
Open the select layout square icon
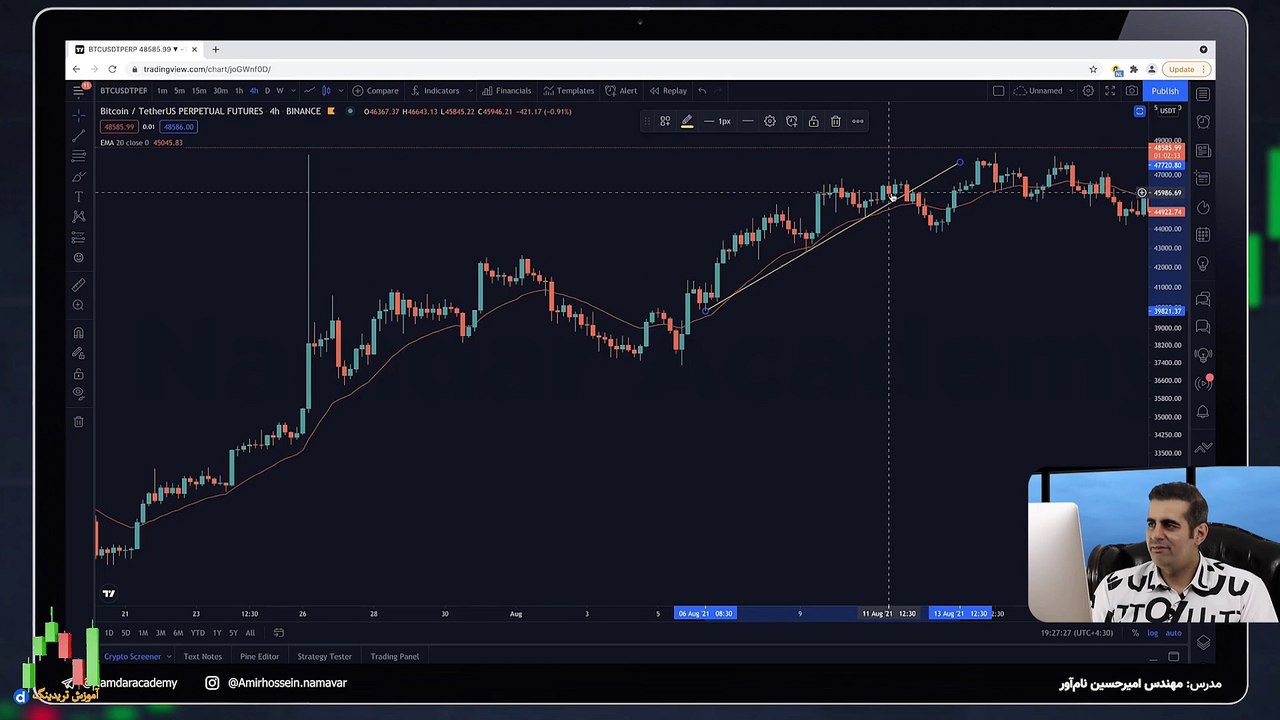[998, 91]
